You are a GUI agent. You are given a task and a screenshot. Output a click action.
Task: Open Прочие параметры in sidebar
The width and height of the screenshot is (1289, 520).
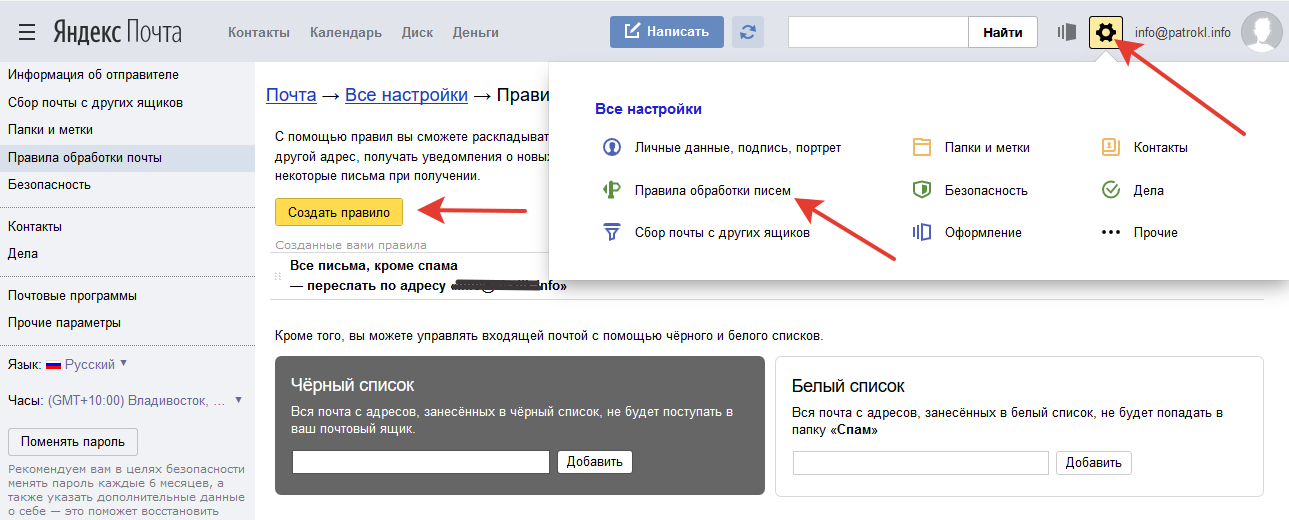click(64, 323)
